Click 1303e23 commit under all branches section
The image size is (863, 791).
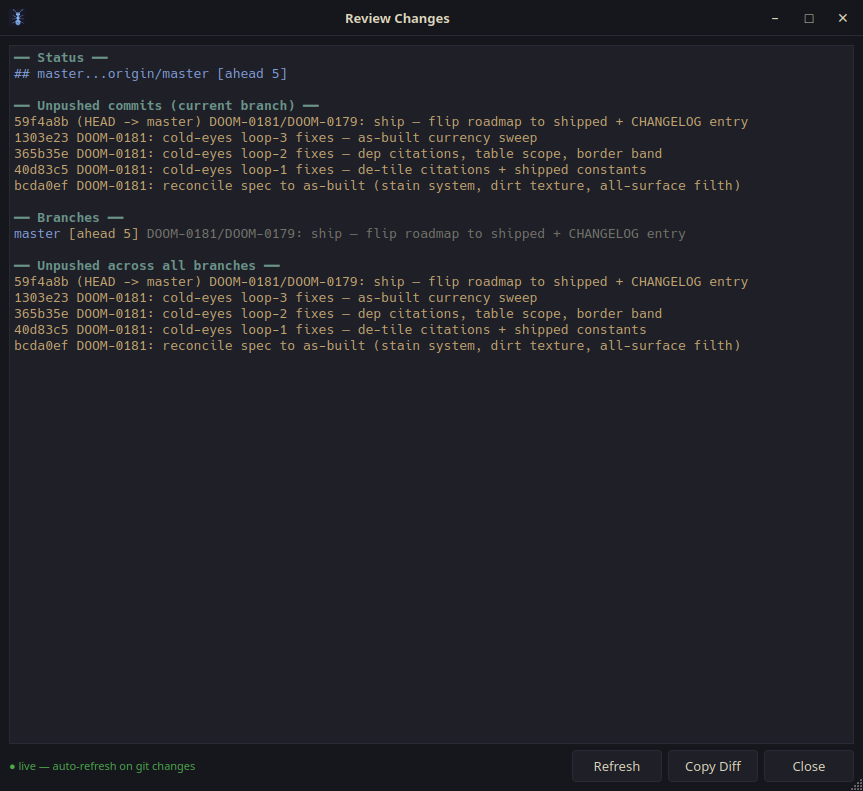click(x=275, y=298)
